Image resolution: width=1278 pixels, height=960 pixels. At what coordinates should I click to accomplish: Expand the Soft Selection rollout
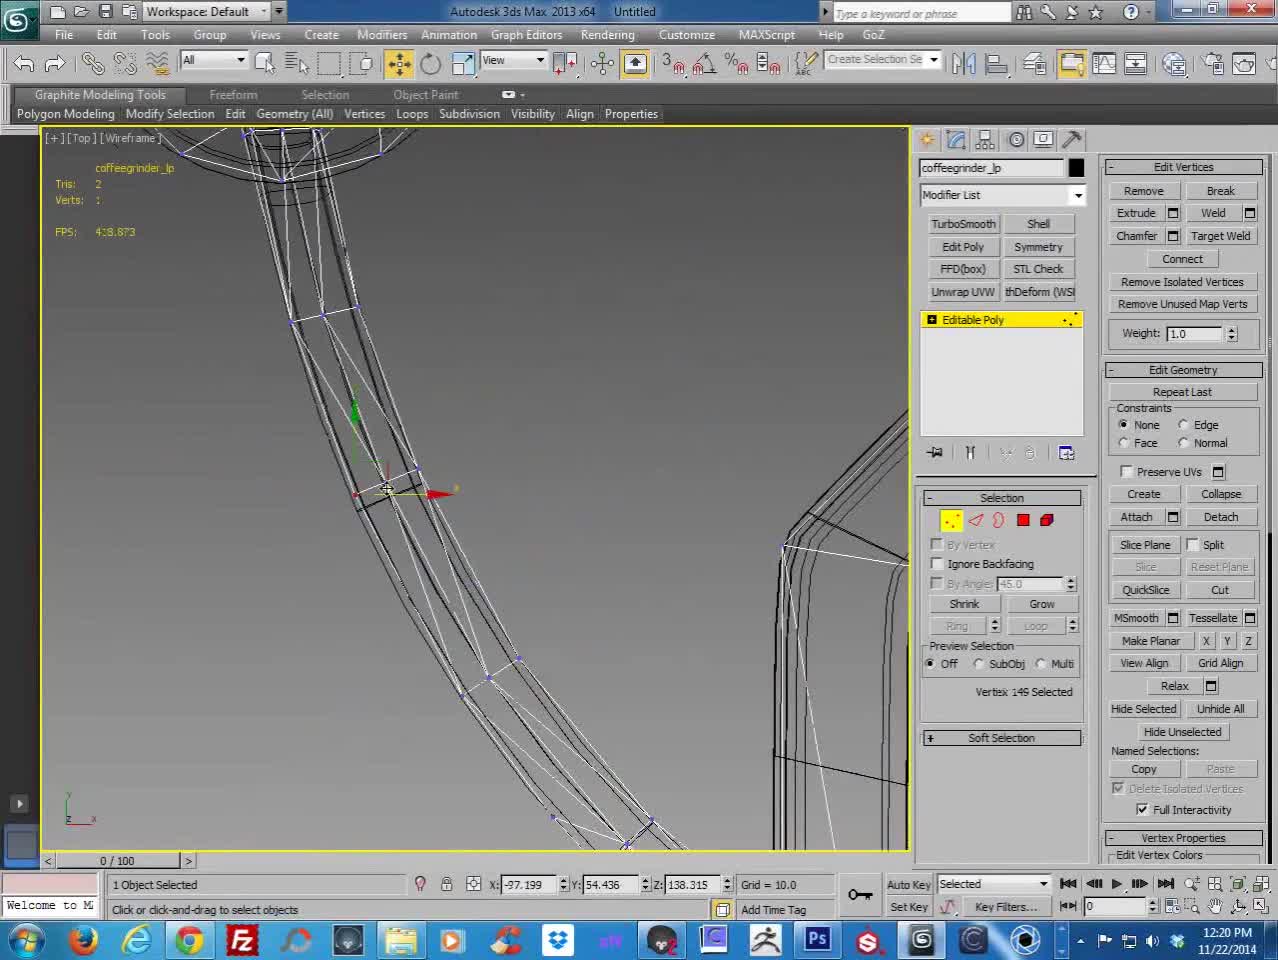coord(1001,738)
